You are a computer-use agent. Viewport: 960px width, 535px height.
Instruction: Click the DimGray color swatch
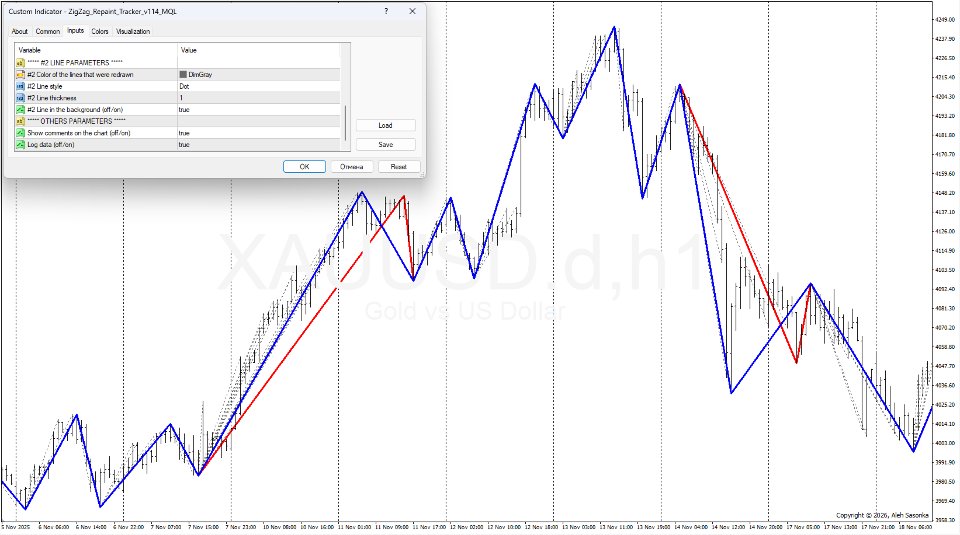pyautogui.click(x=183, y=74)
